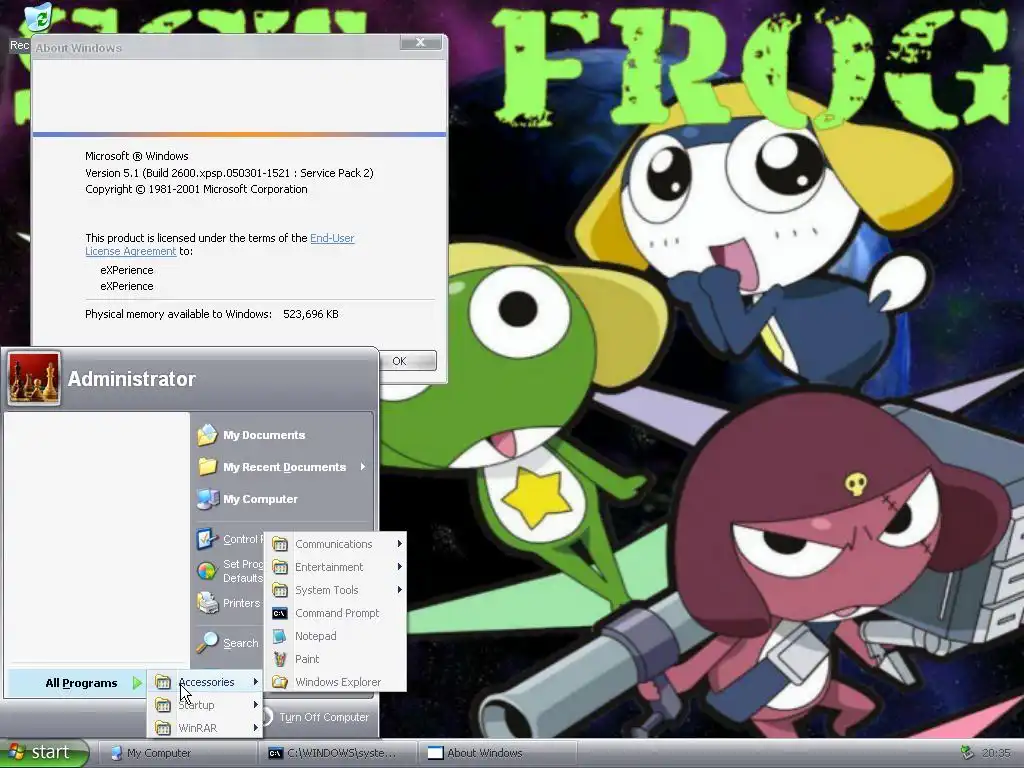Screen dimensions: 1024x768
Task: Click the Accessories folder icon
Action: 163,682
